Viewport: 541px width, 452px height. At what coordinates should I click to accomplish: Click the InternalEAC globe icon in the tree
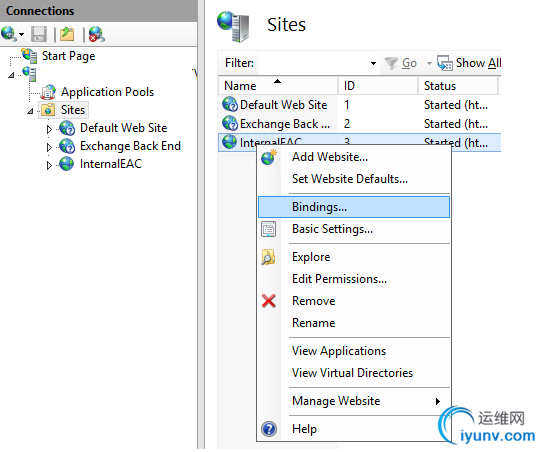point(66,164)
